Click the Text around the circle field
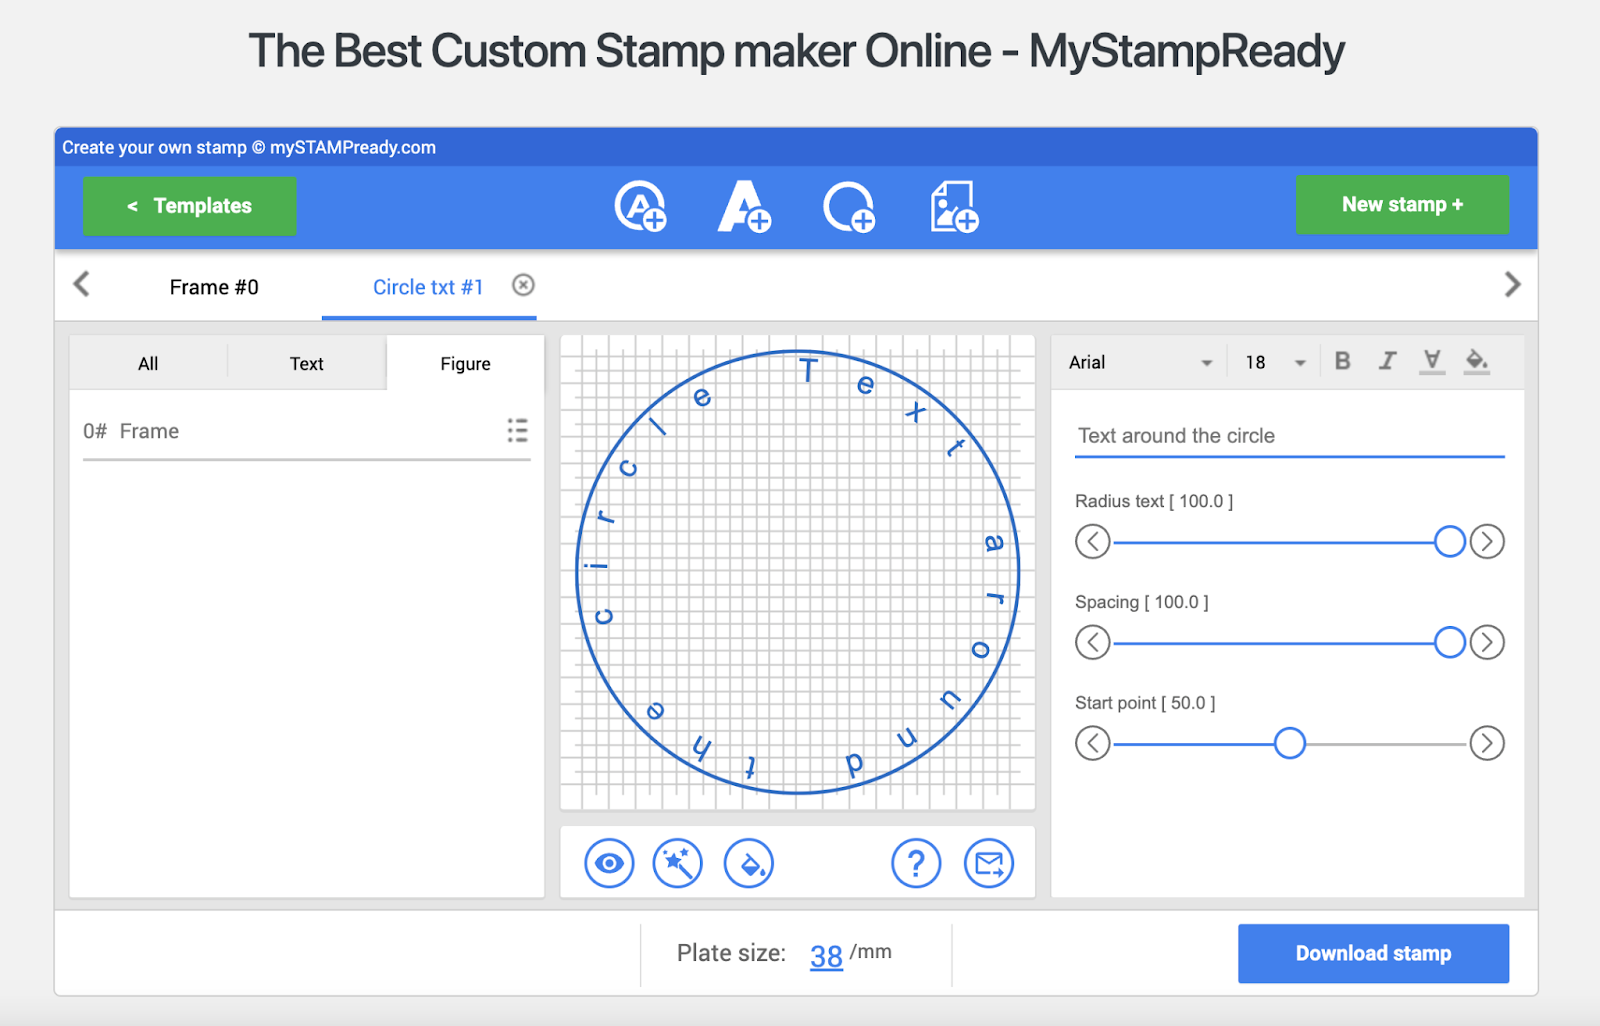Image resolution: width=1600 pixels, height=1026 pixels. tap(1289, 436)
